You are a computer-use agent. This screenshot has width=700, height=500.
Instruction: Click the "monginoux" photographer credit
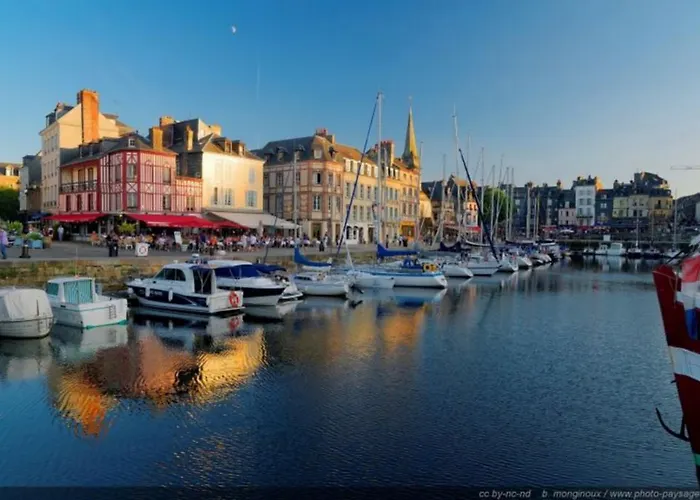pyautogui.click(x=574, y=493)
